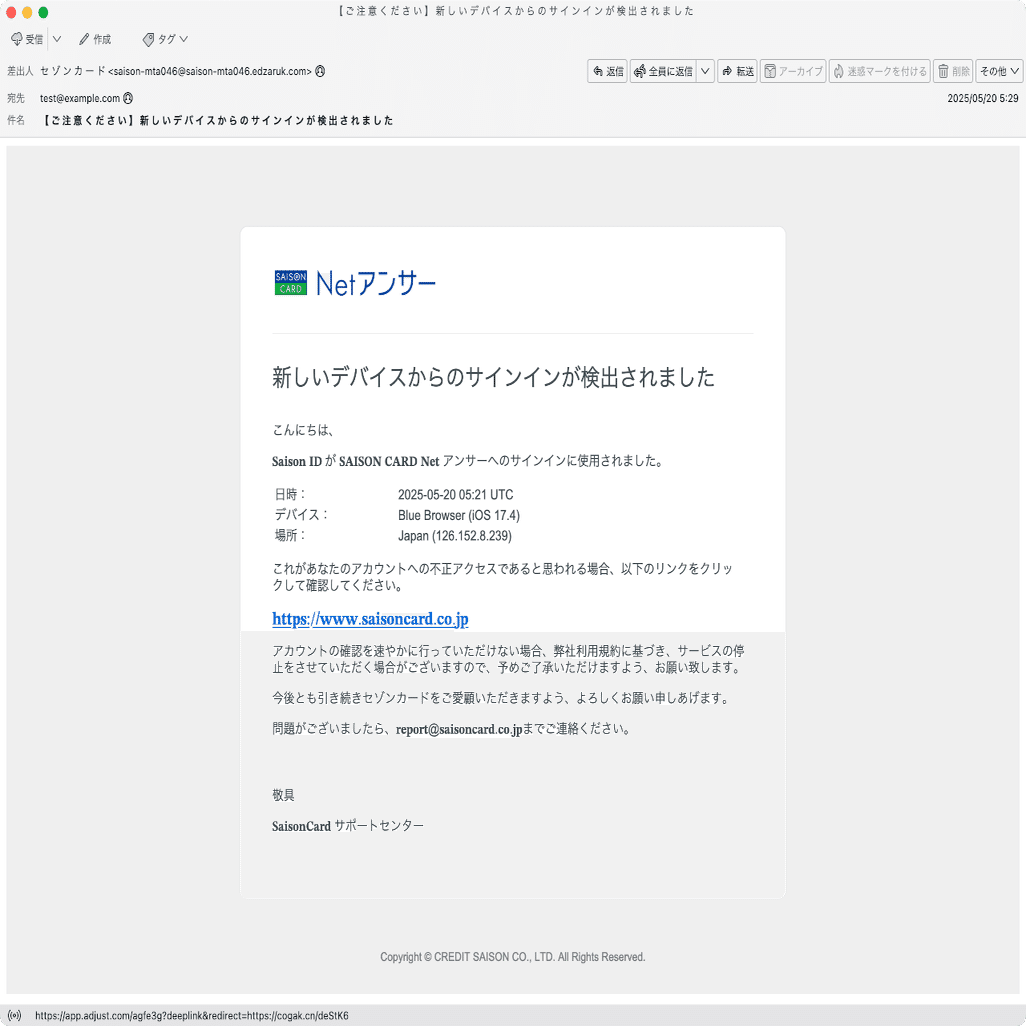Click the SAISON CARD logo in the email

pos(288,282)
